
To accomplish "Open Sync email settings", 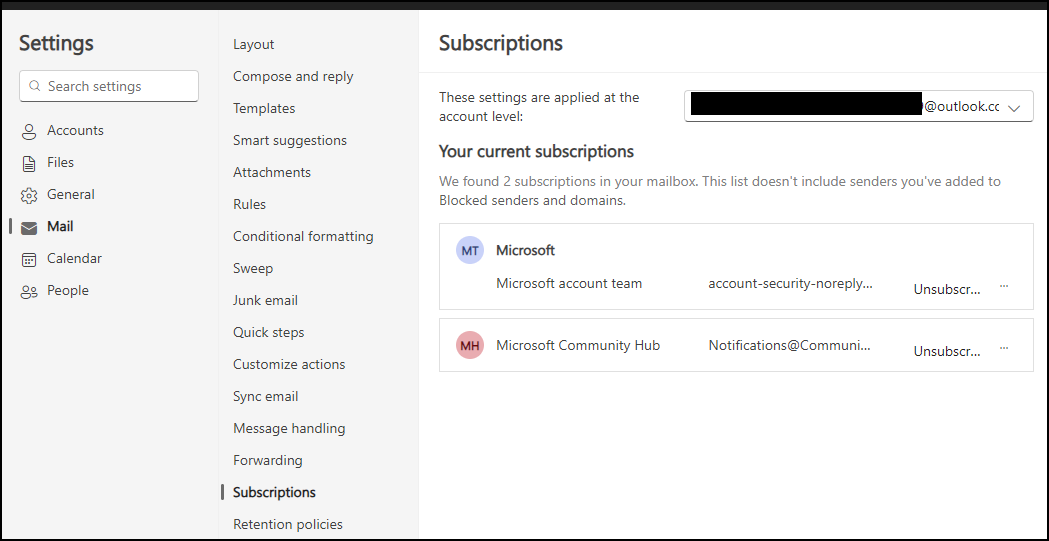I will [x=266, y=397].
